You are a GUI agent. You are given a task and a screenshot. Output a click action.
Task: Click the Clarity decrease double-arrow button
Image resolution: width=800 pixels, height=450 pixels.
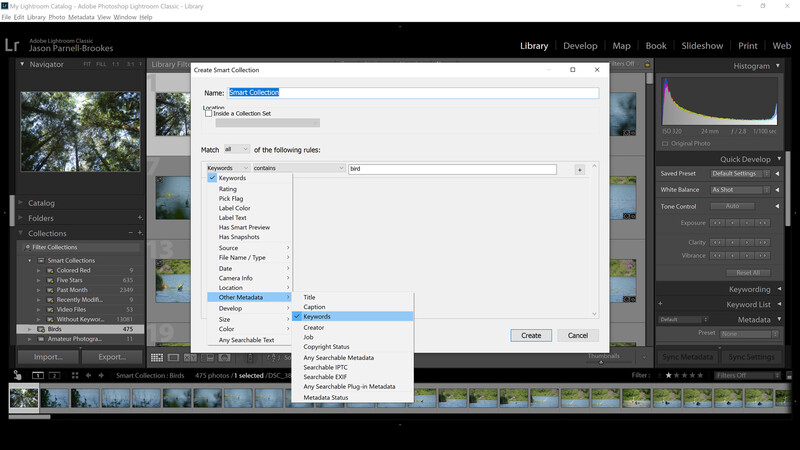click(x=717, y=242)
